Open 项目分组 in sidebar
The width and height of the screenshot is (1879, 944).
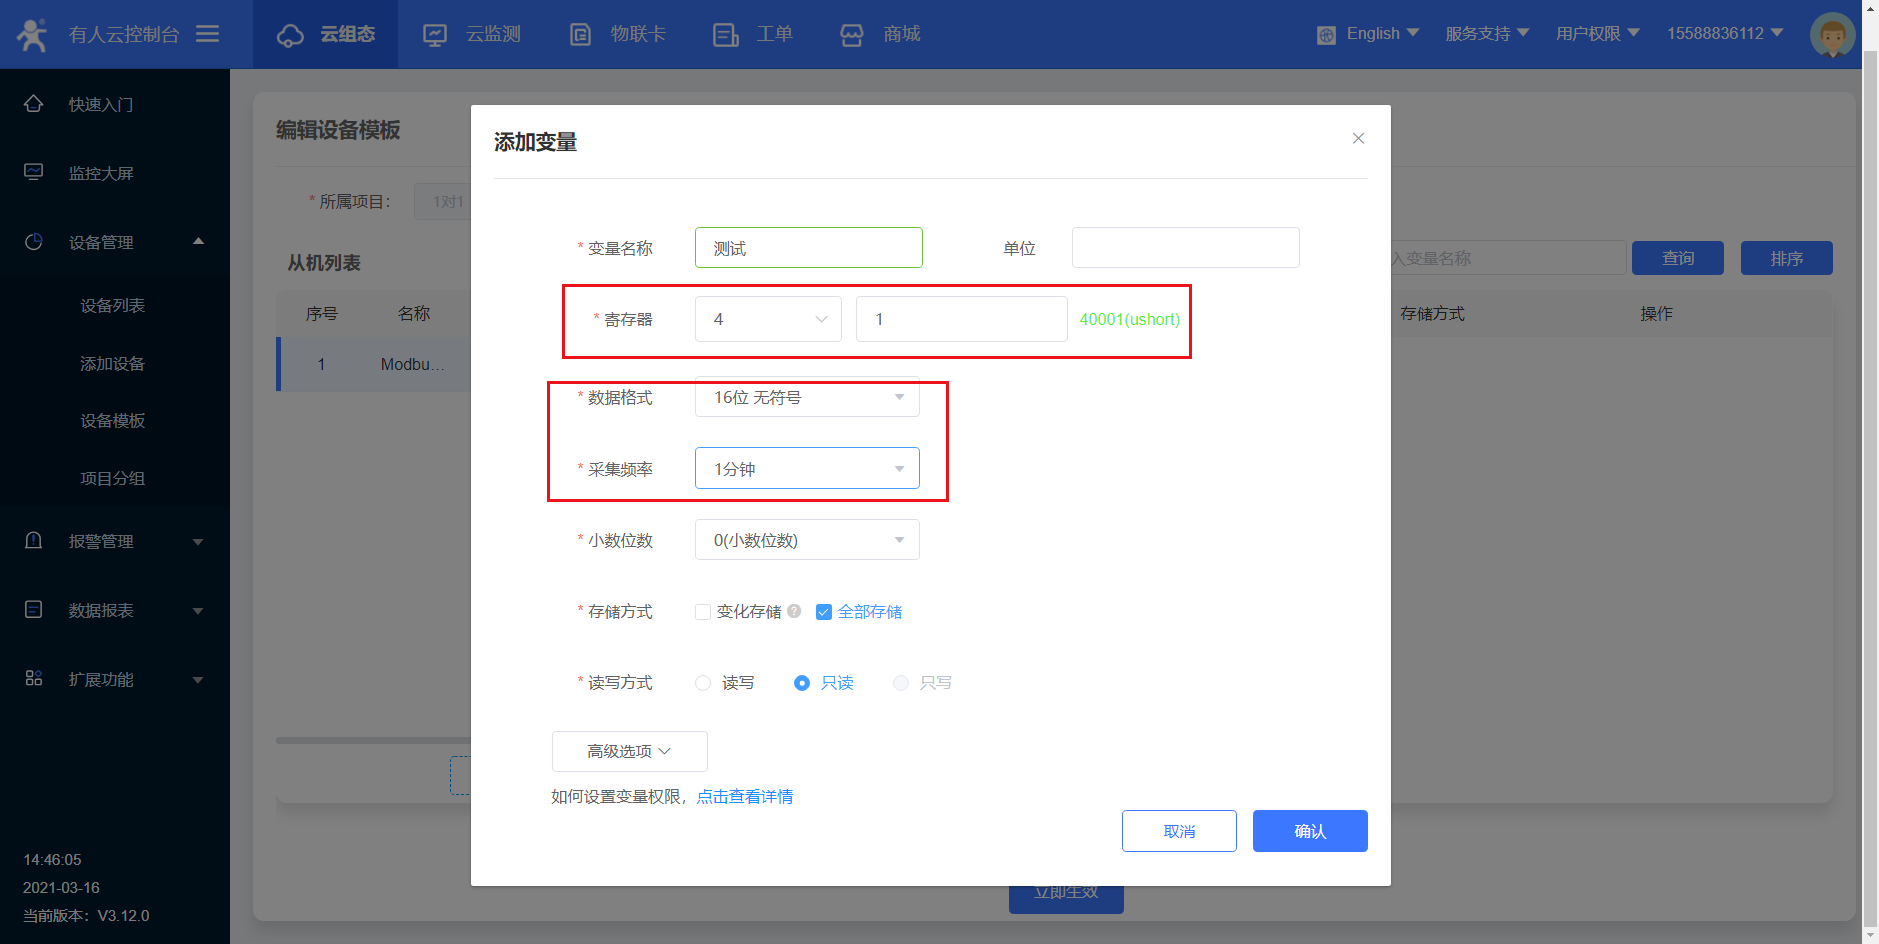tap(113, 478)
